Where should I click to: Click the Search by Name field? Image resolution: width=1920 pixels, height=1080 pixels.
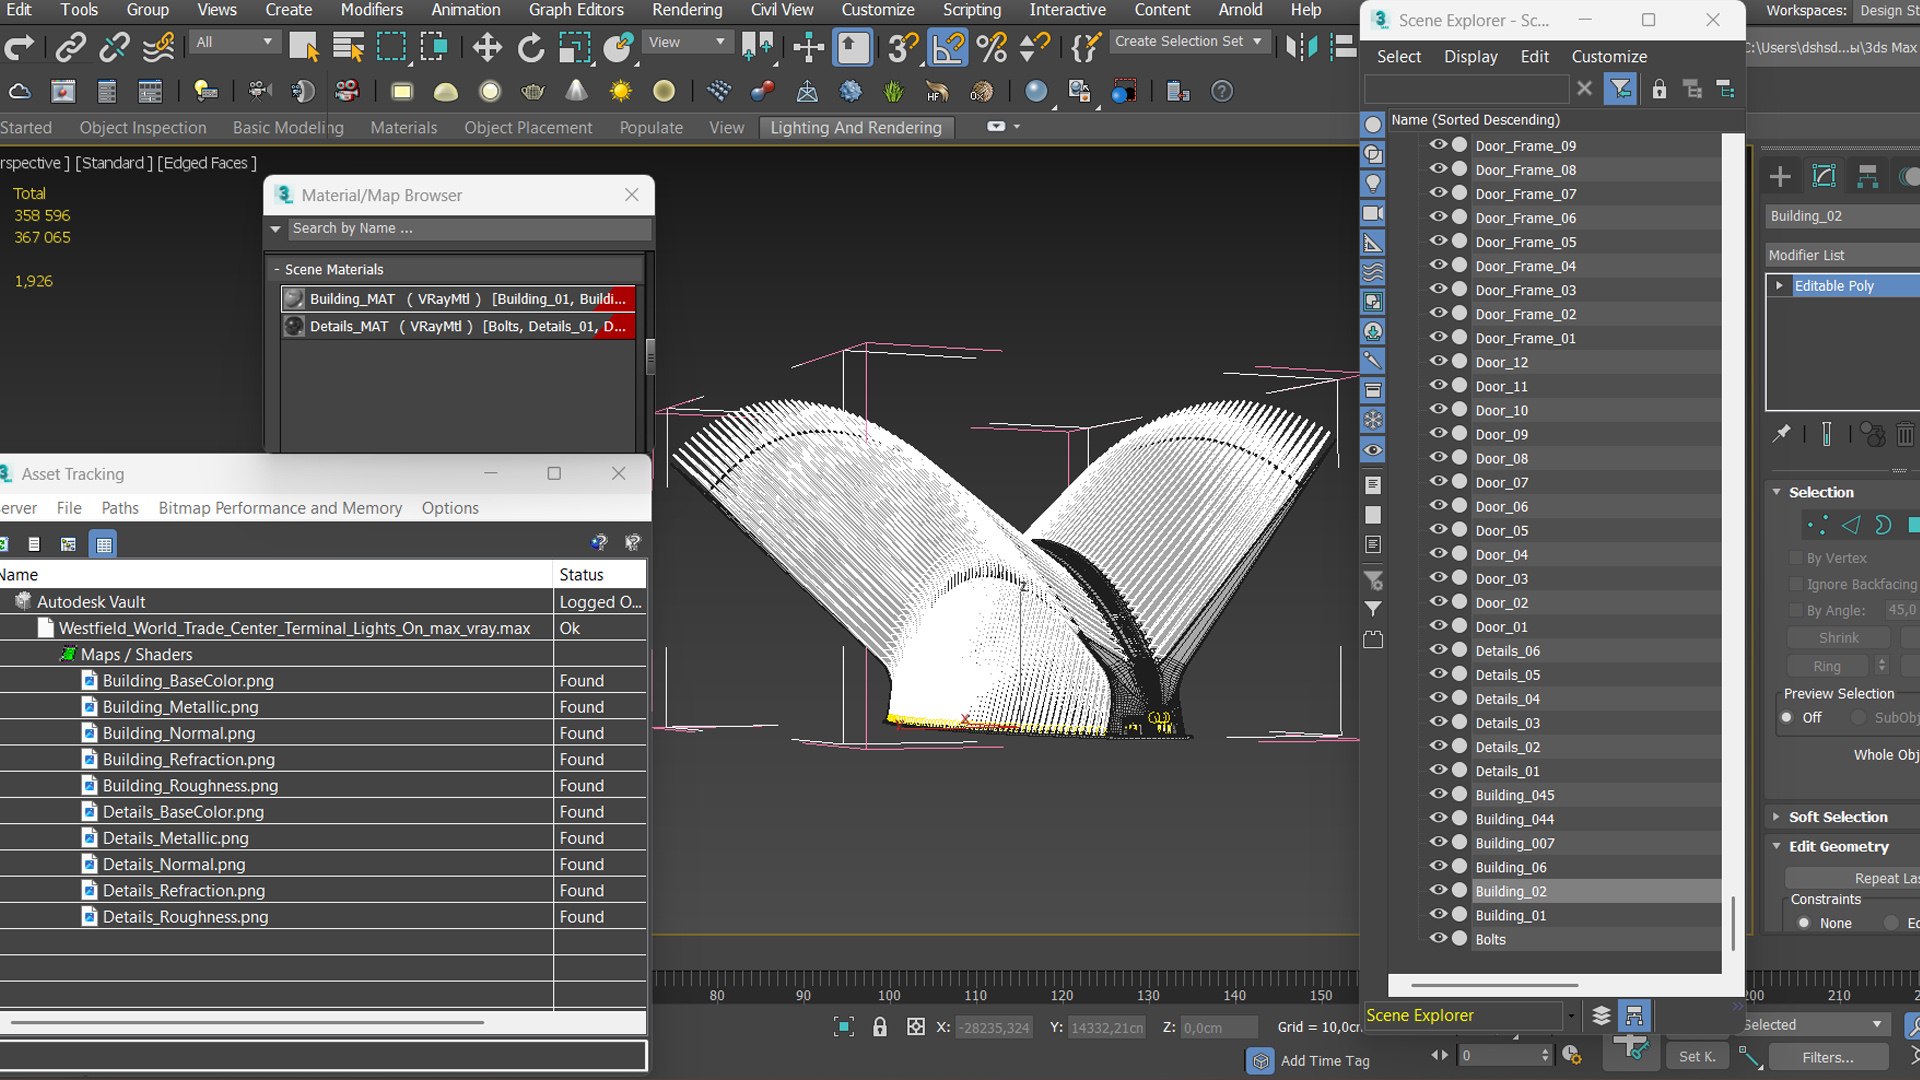[468, 229]
